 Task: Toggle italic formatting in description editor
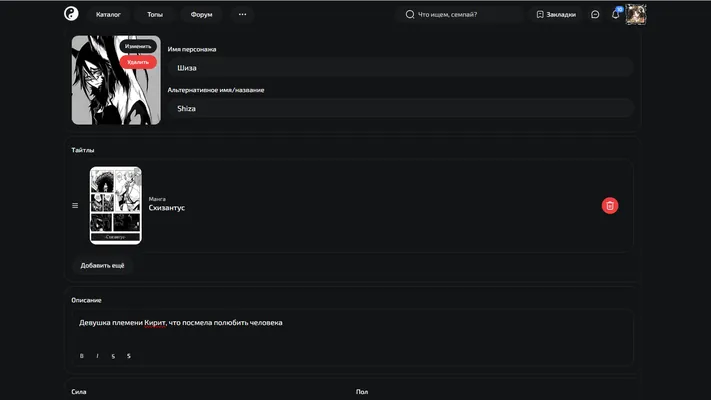pyautogui.click(x=97, y=356)
